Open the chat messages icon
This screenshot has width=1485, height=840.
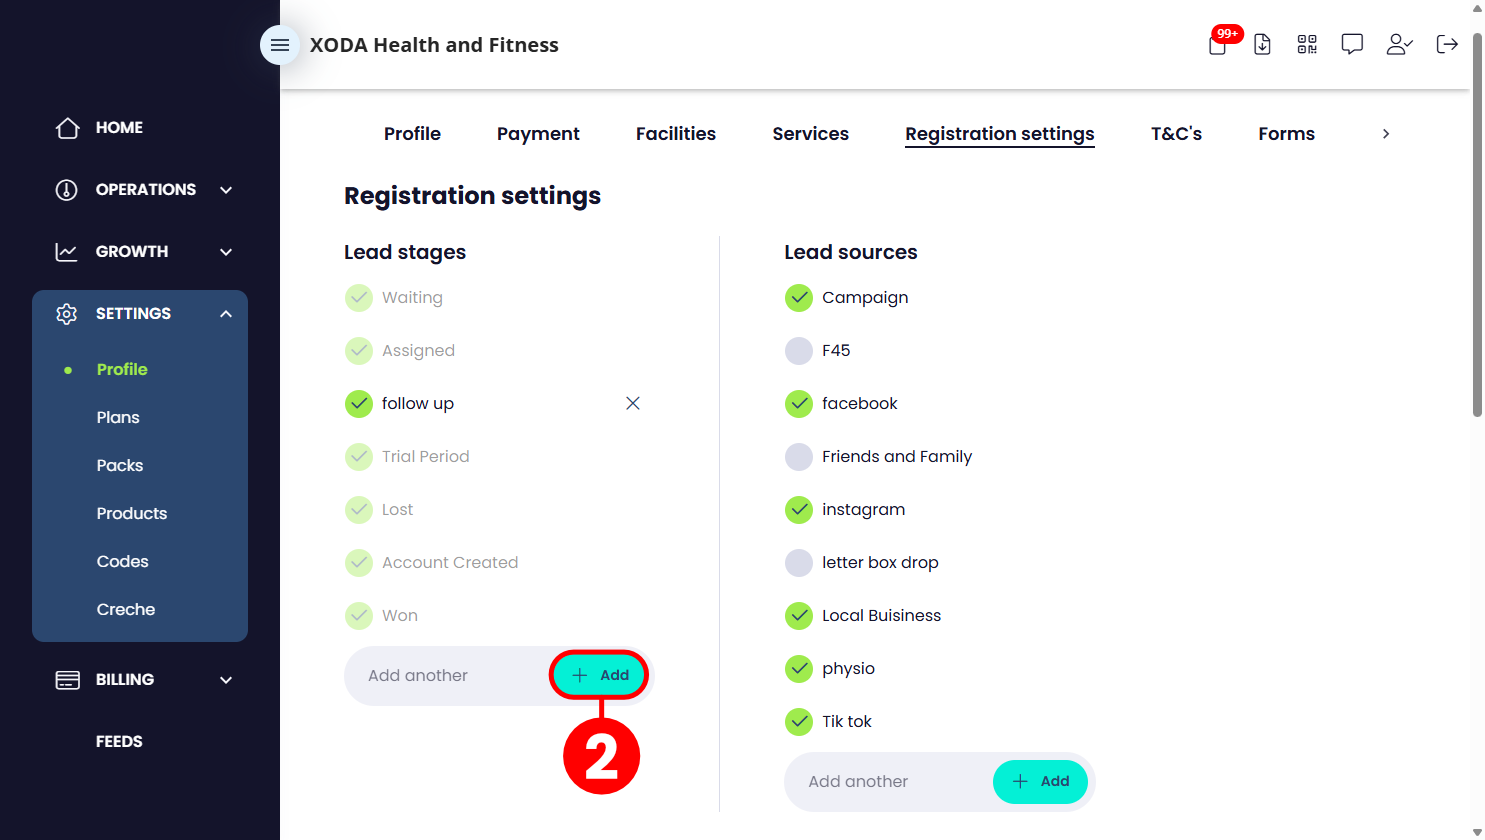coord(1352,44)
